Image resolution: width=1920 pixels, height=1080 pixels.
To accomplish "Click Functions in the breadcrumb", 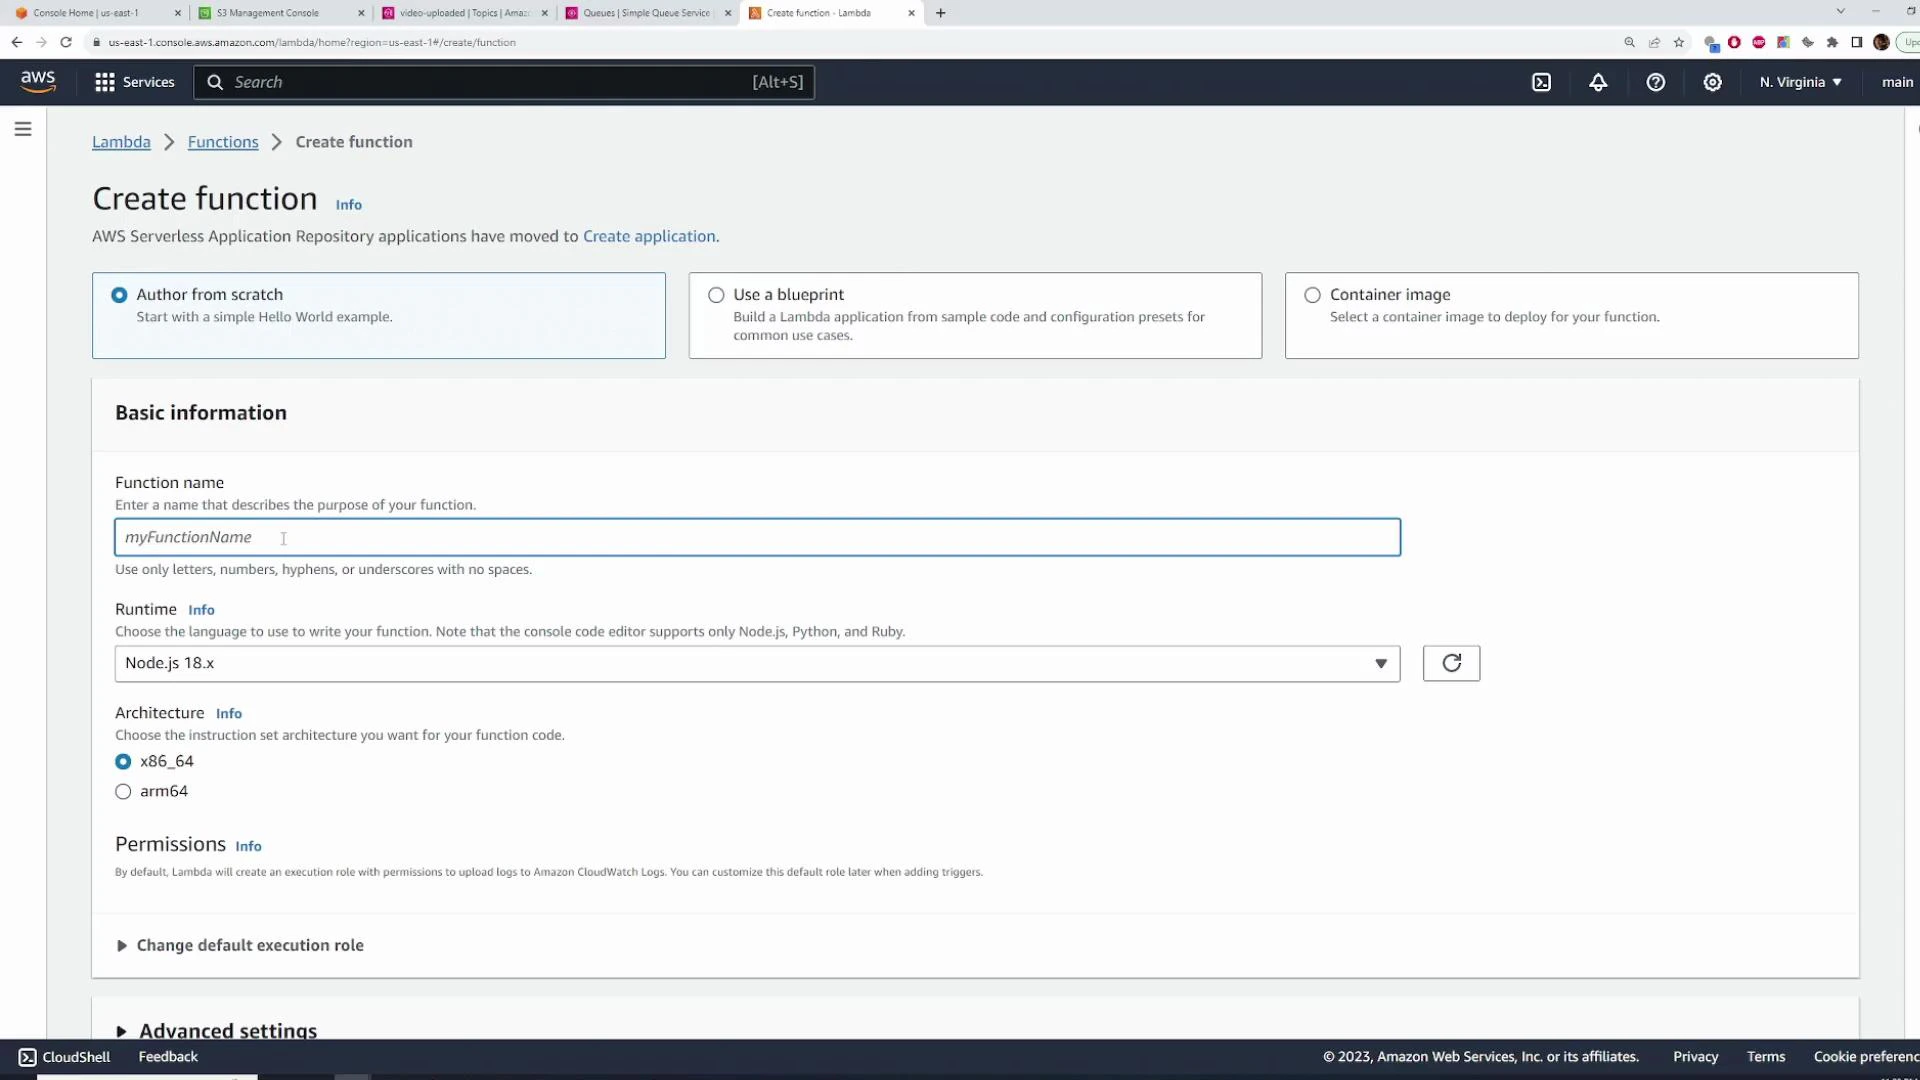I will tap(222, 142).
